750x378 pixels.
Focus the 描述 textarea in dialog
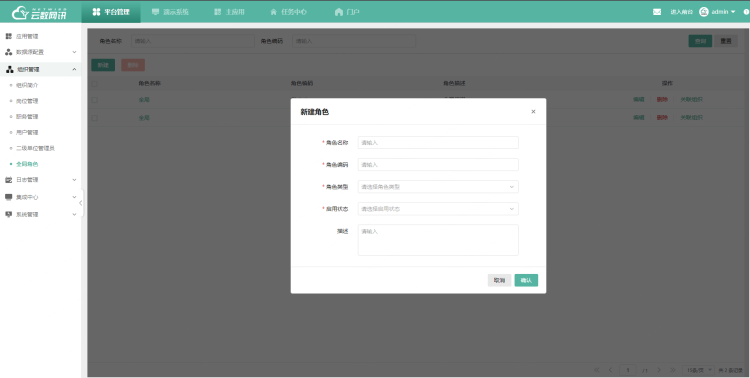click(x=438, y=240)
